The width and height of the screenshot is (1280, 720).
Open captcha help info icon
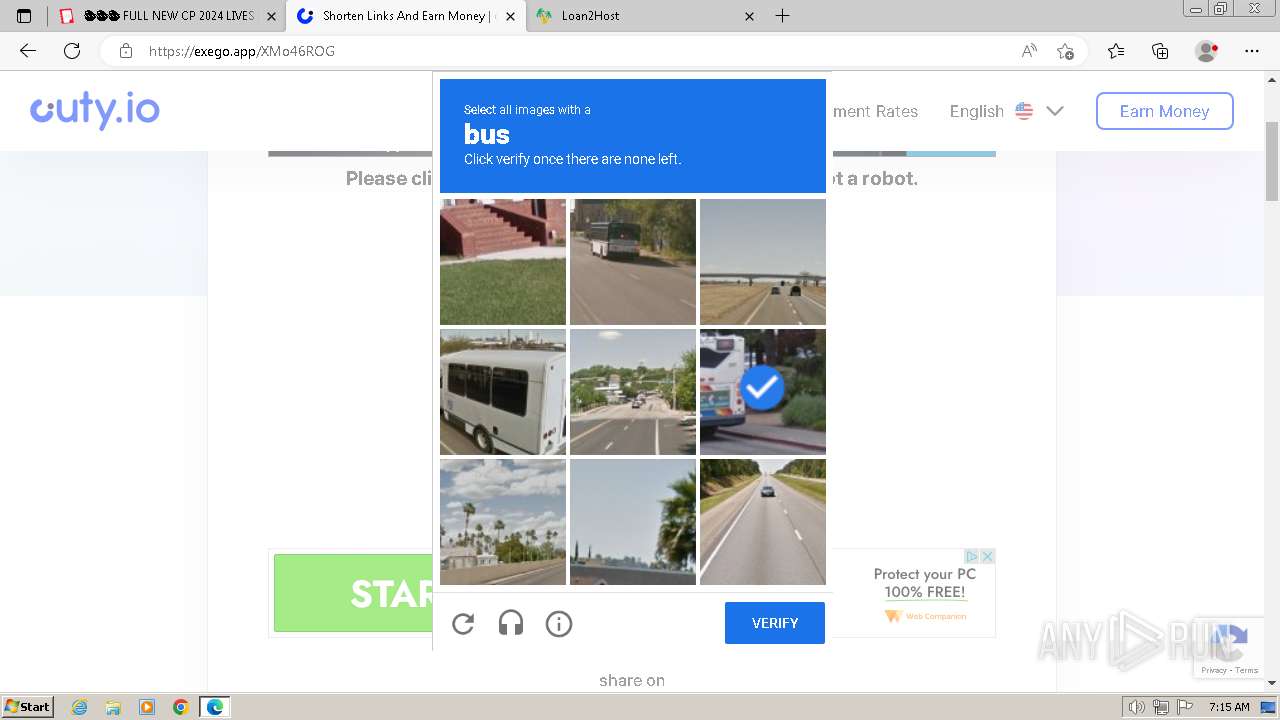pyautogui.click(x=559, y=624)
